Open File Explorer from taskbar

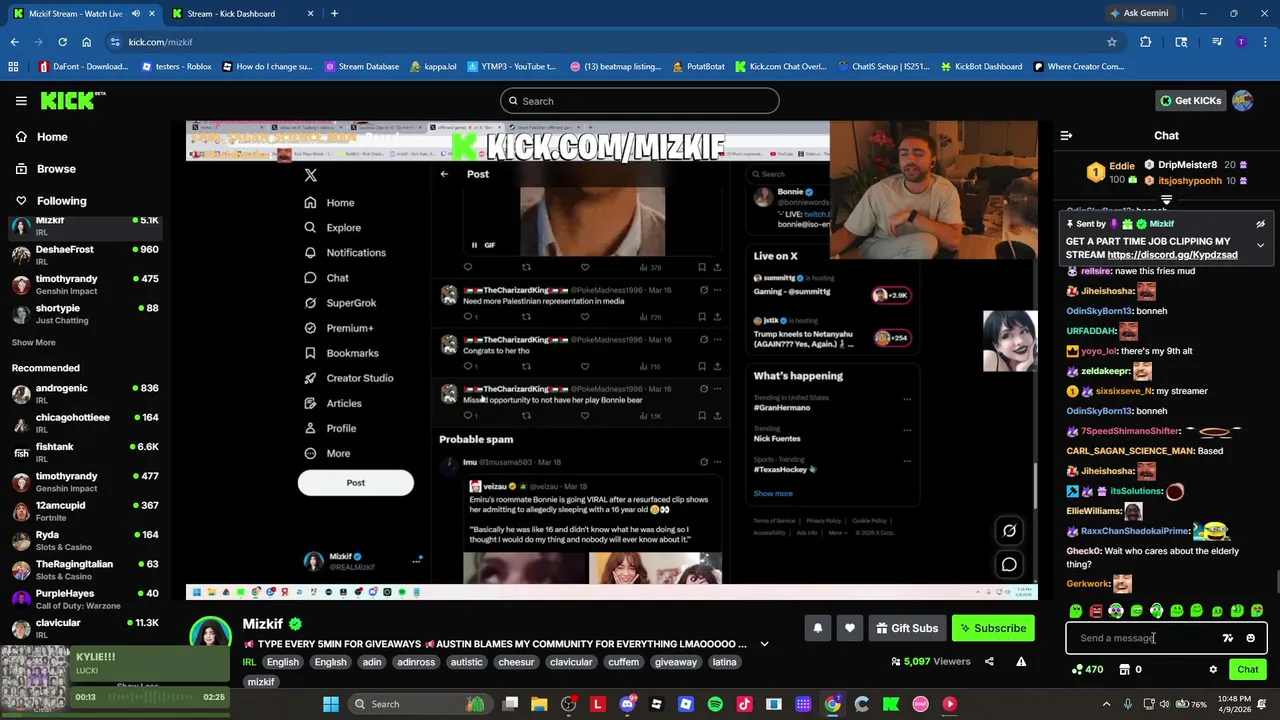tap(539, 704)
